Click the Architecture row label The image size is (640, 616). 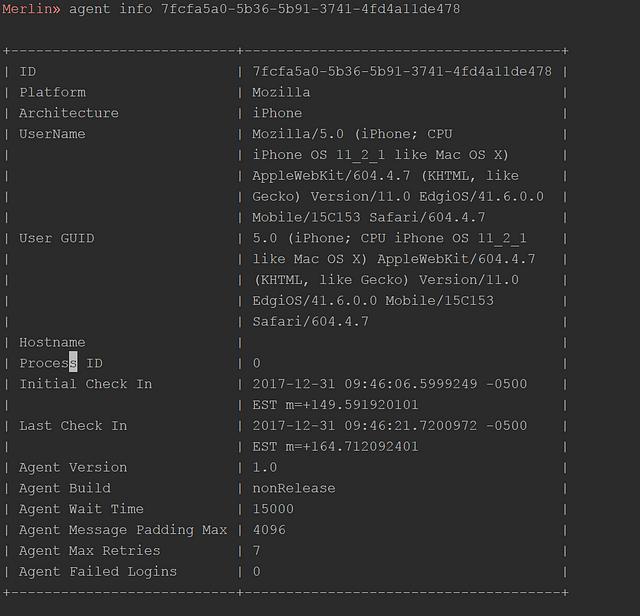pos(68,113)
